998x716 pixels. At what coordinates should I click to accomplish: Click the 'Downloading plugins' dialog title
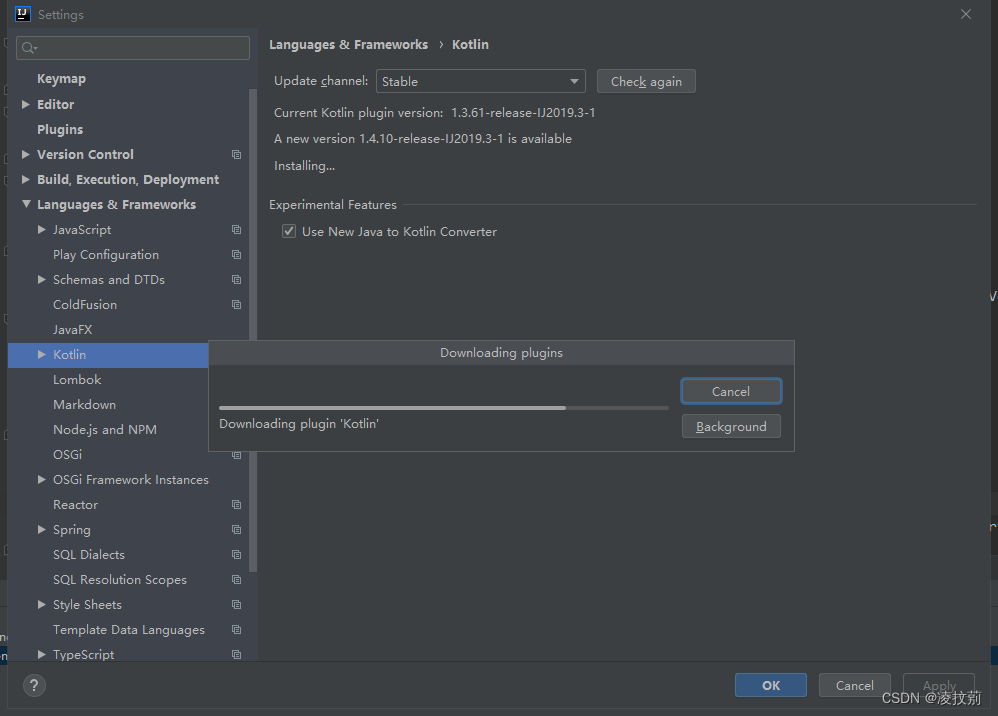[502, 353]
